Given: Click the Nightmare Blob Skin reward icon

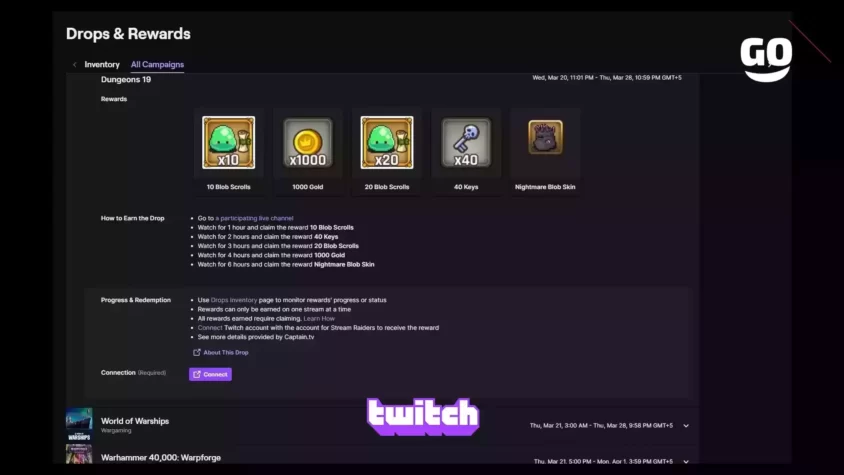Looking at the screenshot, I should [545, 137].
